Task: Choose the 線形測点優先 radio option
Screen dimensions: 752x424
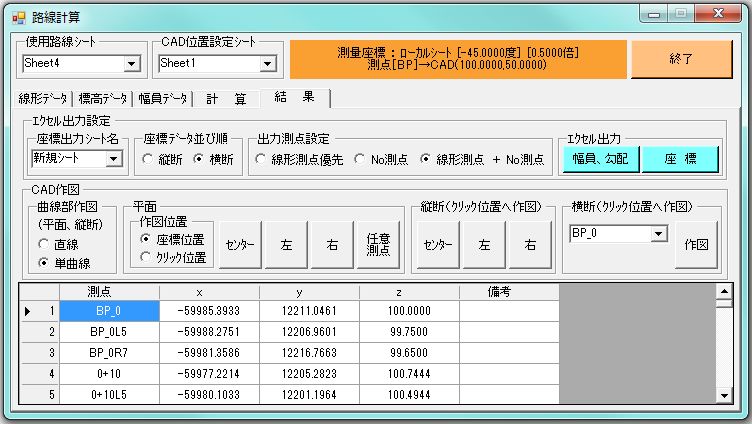Action: coord(261,159)
